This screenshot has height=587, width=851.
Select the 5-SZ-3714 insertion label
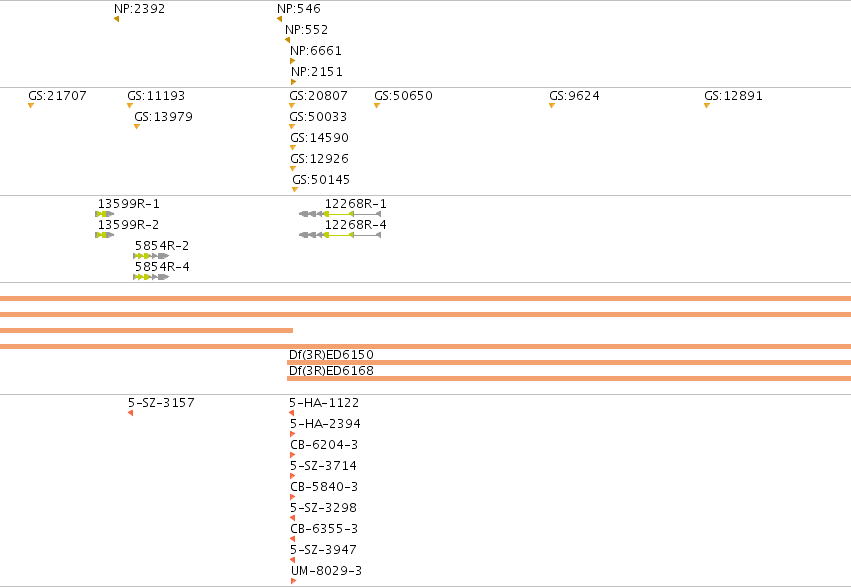click(323, 466)
